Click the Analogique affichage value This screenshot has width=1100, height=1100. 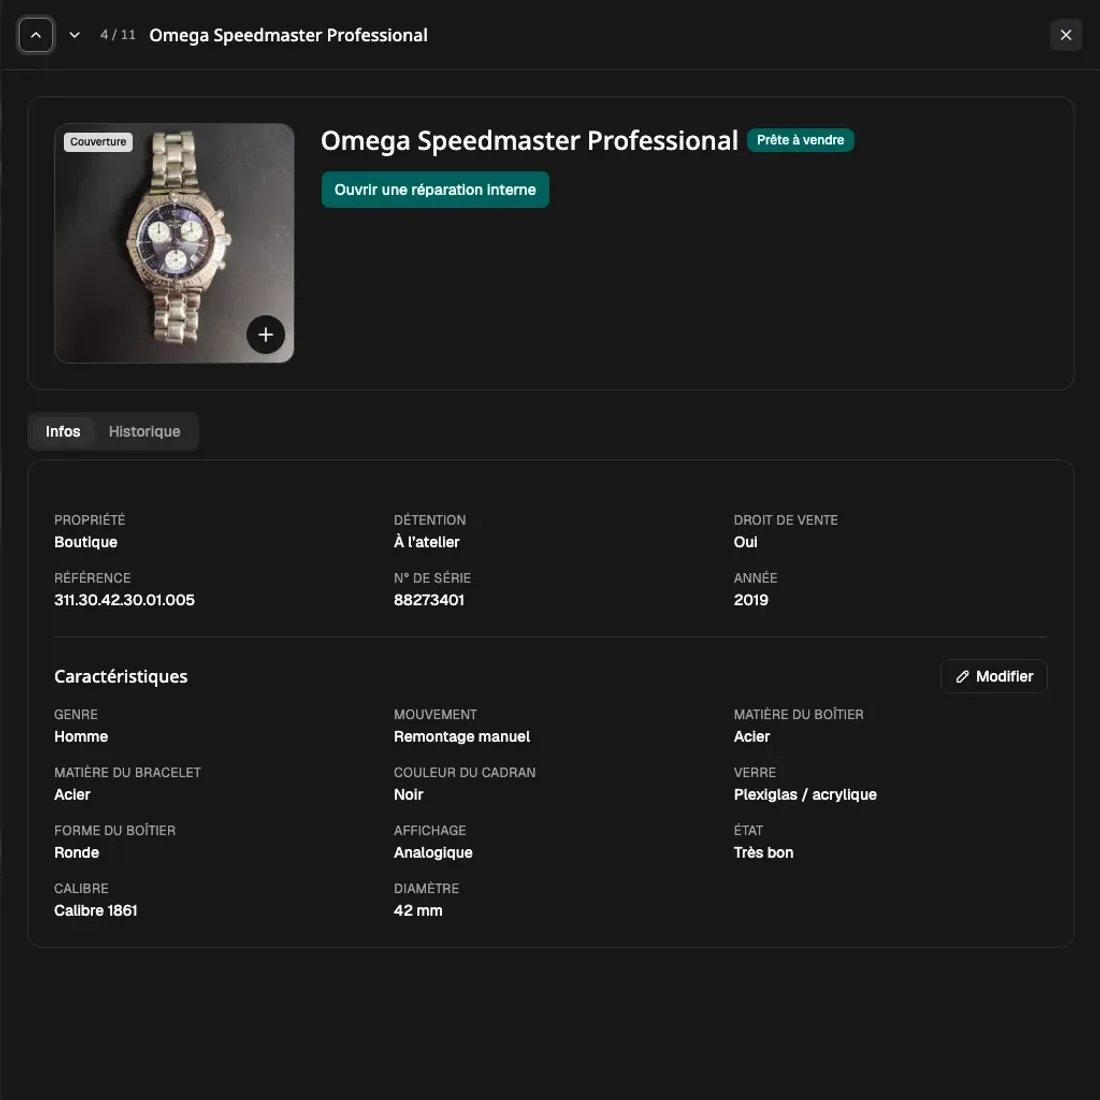433,852
